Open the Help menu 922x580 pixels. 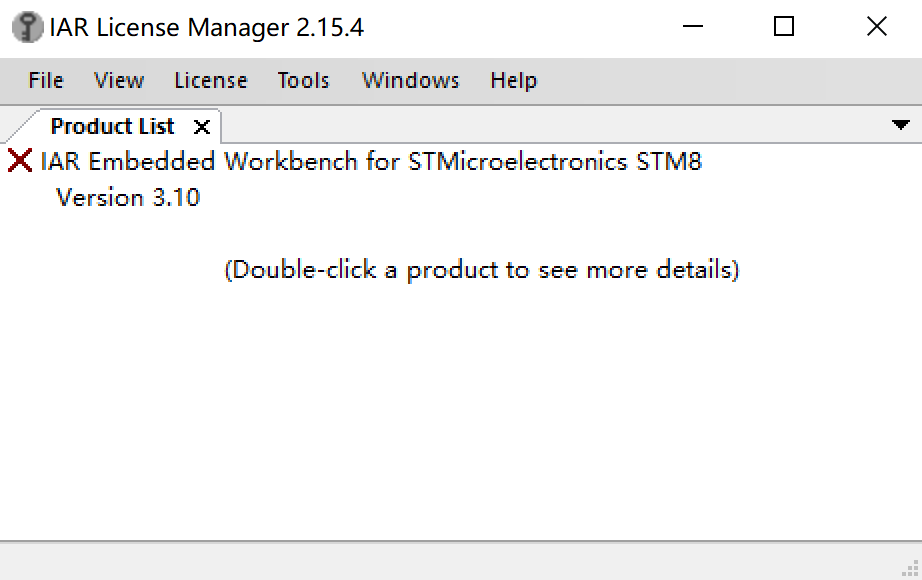tap(513, 81)
